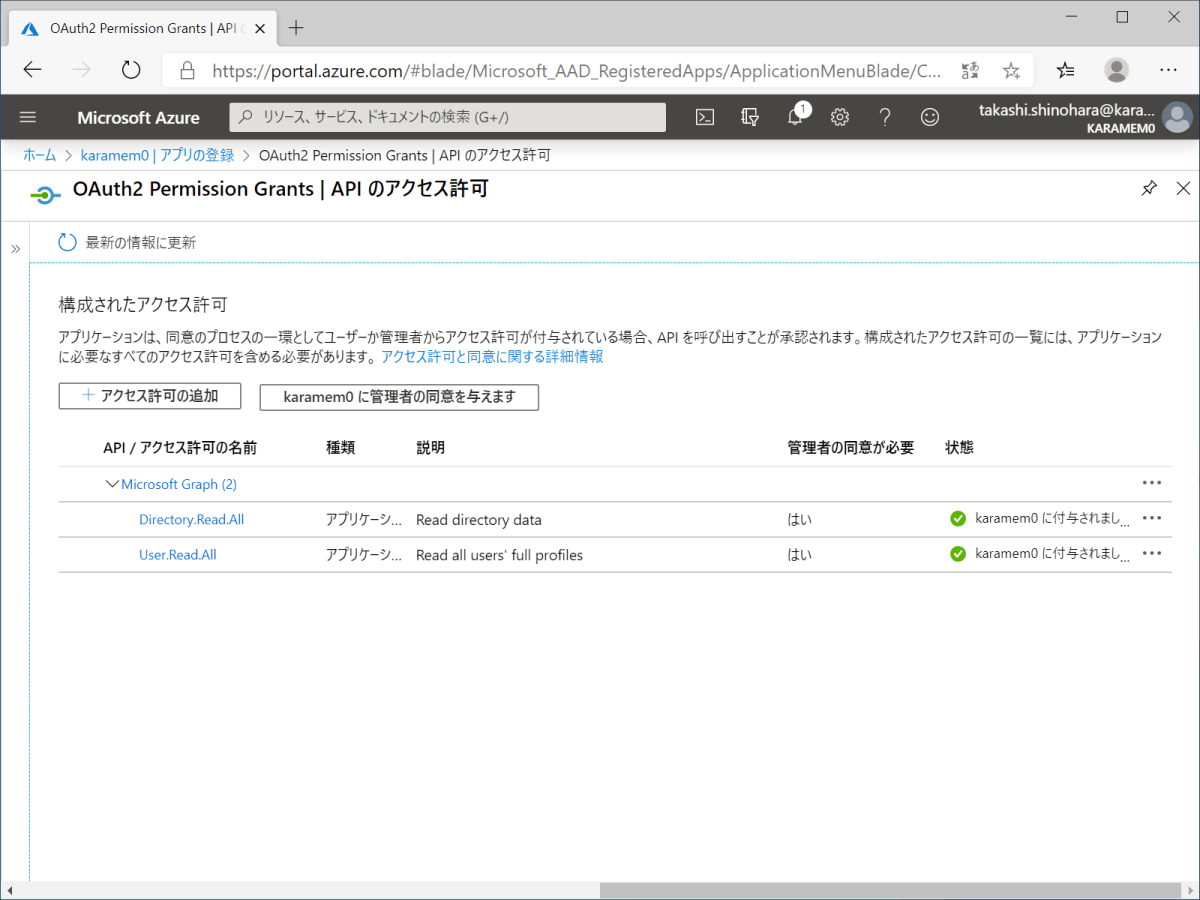Select the OAuth2 Permission Grants browser tab
1200x900 pixels.
[140, 28]
